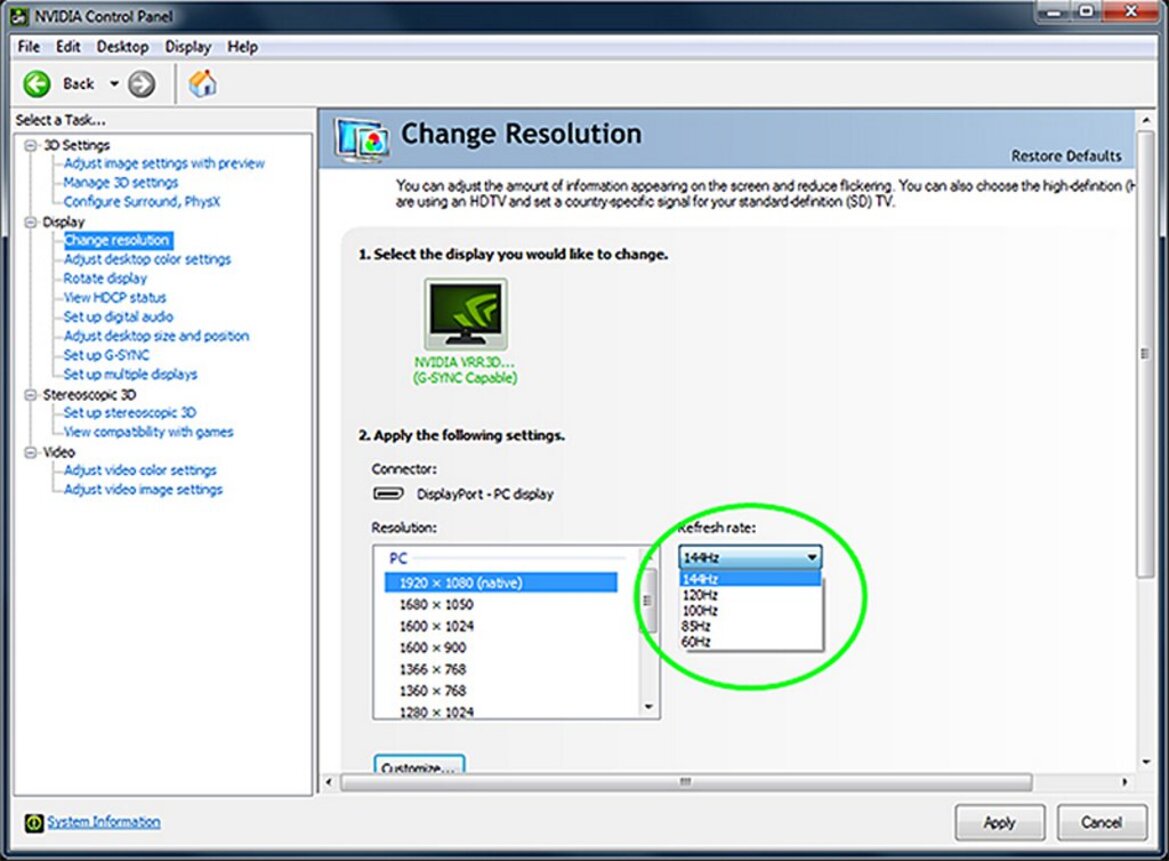Open Adjust desktop color settings

[148, 259]
